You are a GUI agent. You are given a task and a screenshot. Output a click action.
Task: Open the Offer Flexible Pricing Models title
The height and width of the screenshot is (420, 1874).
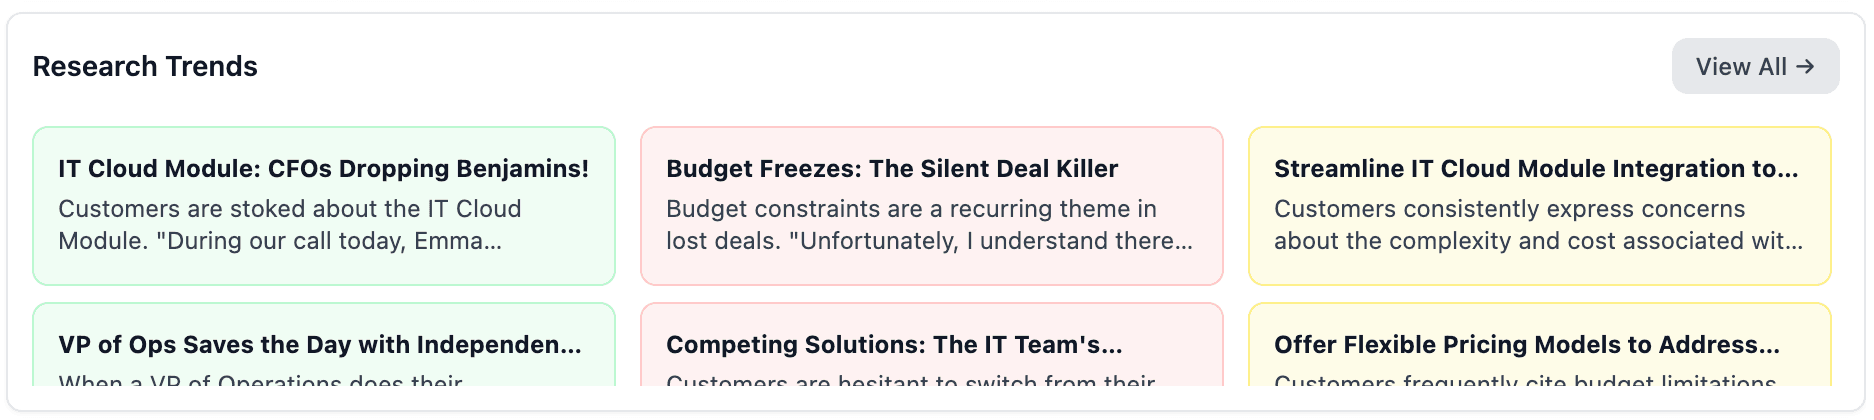click(1526, 344)
